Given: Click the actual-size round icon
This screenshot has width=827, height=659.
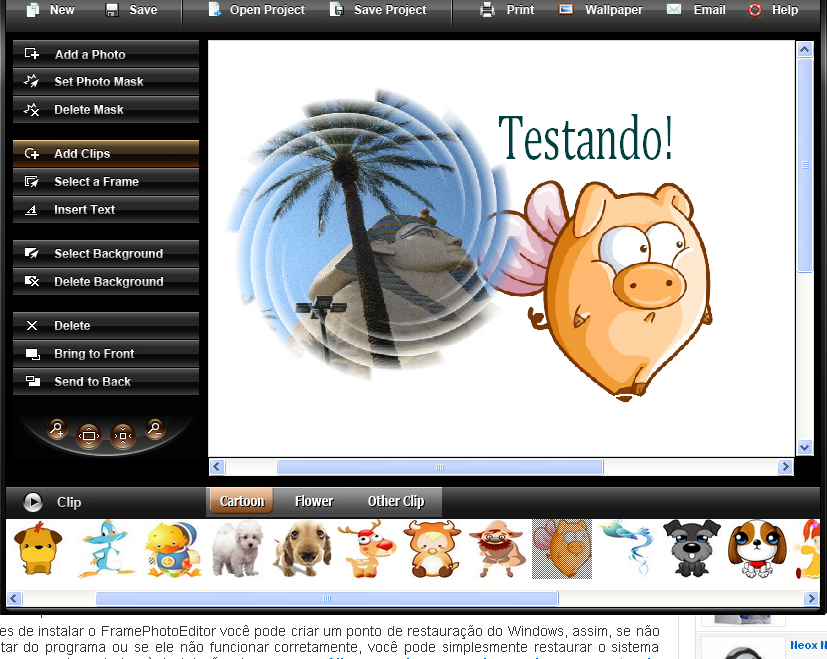Looking at the screenshot, I should (123, 436).
